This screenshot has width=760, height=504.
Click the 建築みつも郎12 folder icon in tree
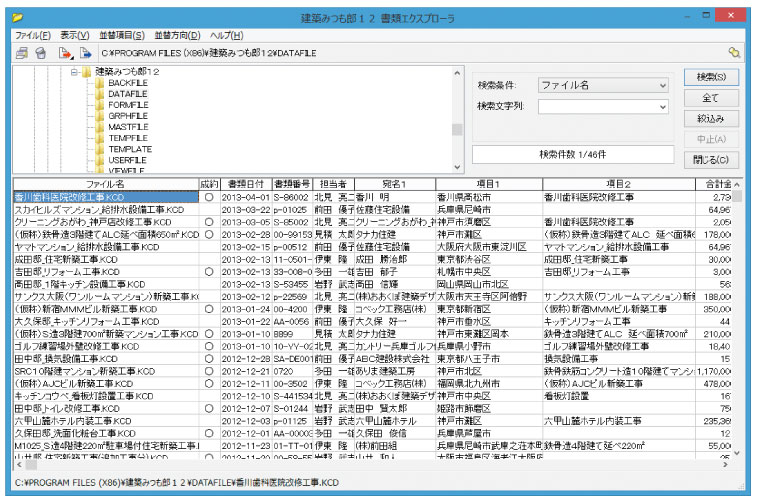(x=87, y=72)
